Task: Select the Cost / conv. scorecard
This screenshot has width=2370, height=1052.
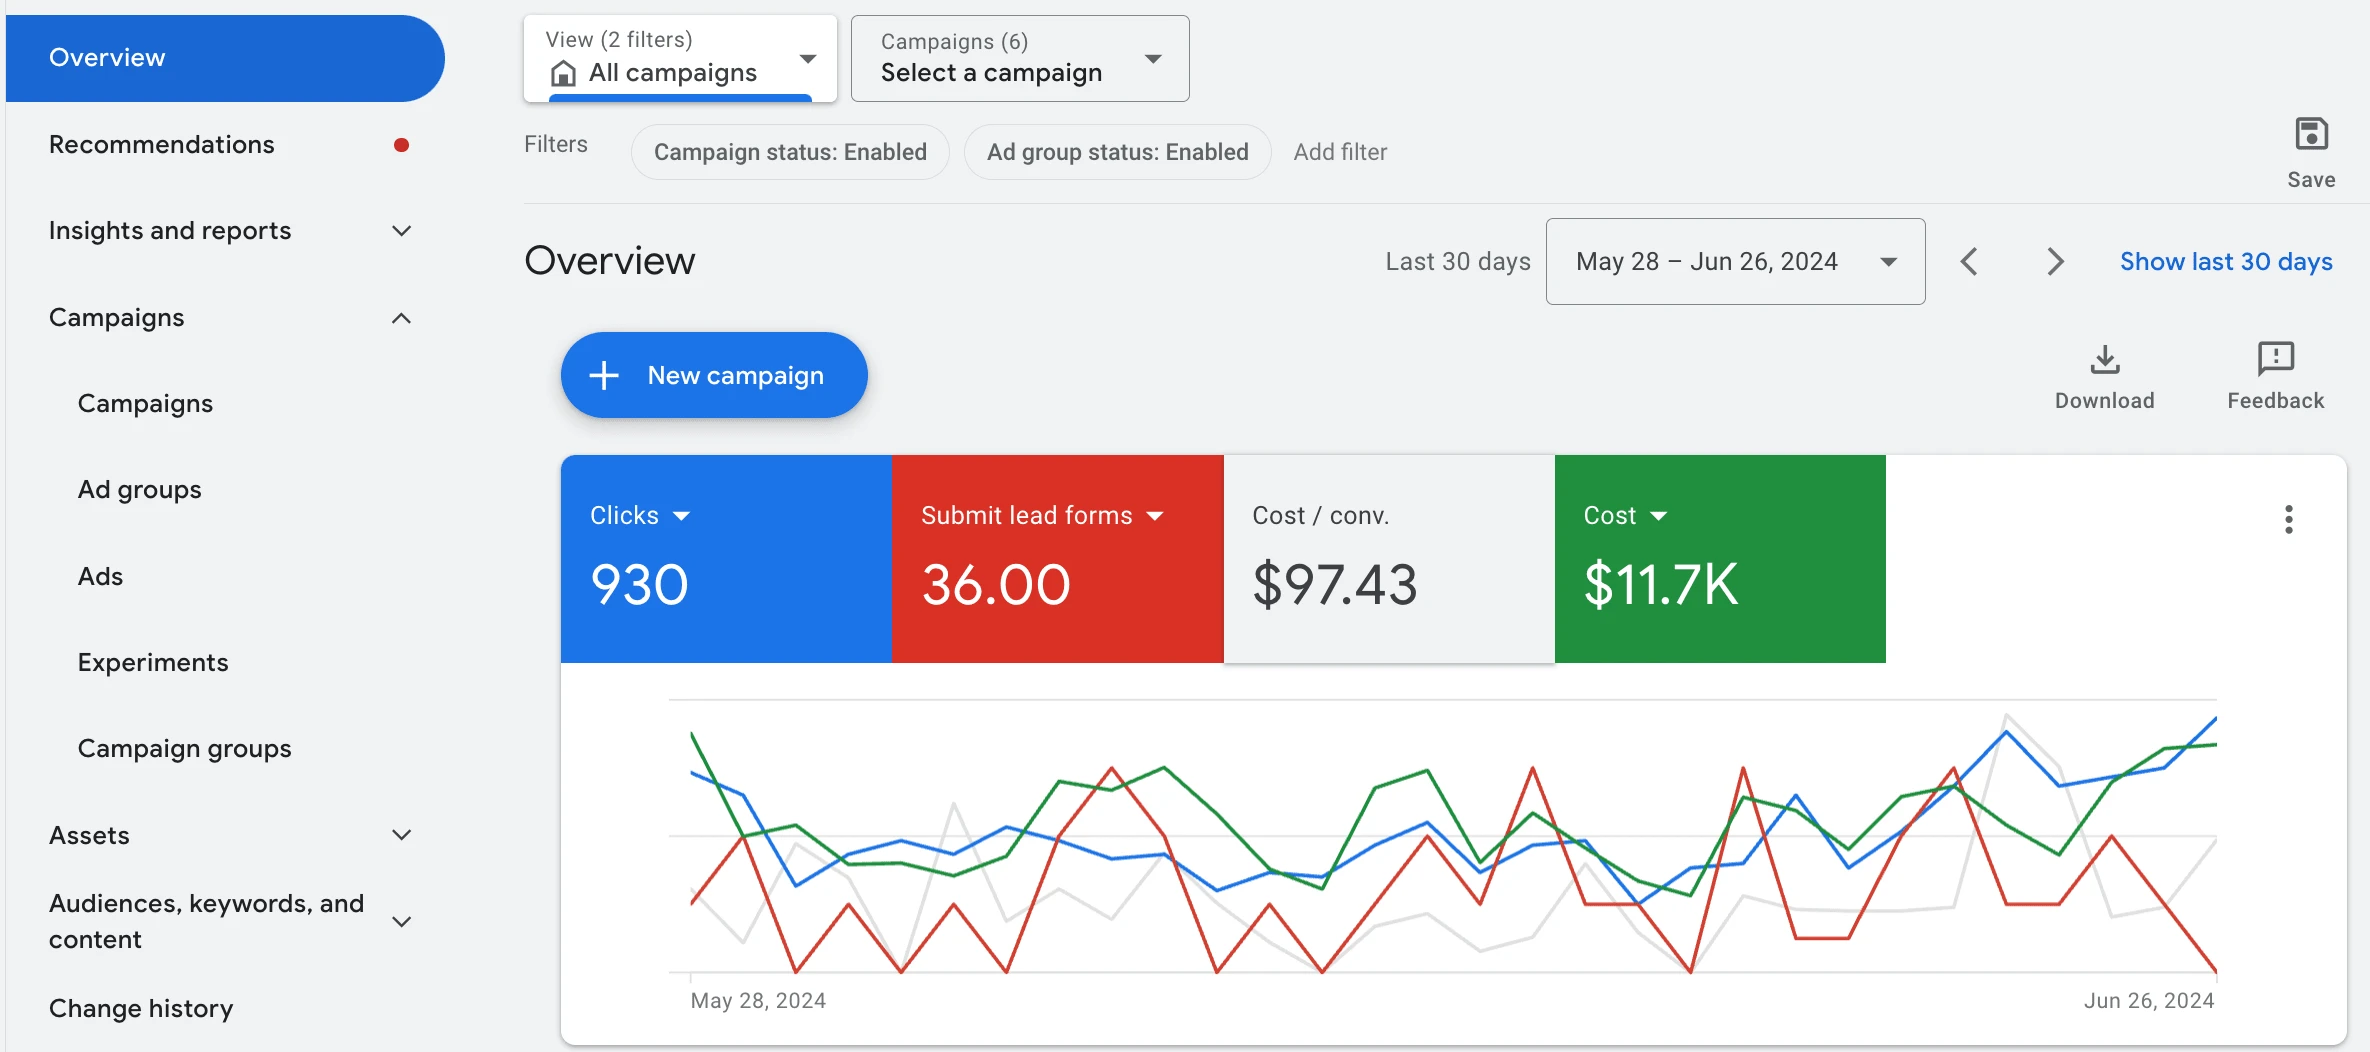Action: 1389,559
